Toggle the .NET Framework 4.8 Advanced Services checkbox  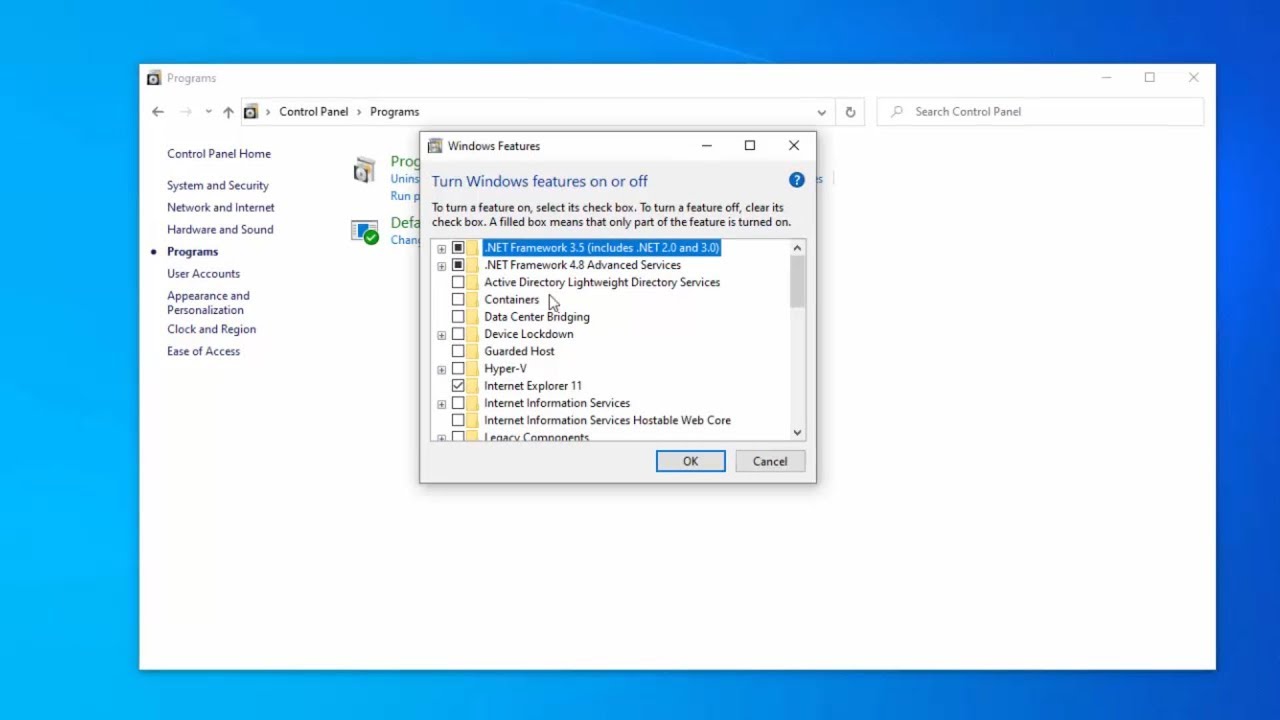(x=458, y=265)
